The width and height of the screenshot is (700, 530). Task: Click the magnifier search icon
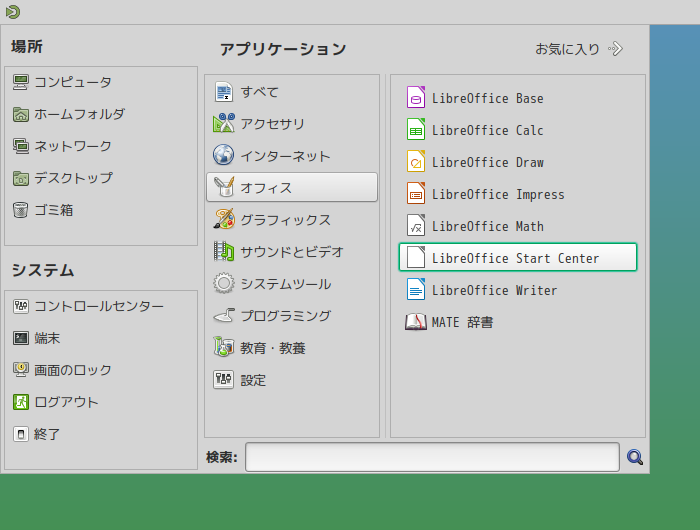coord(634,457)
